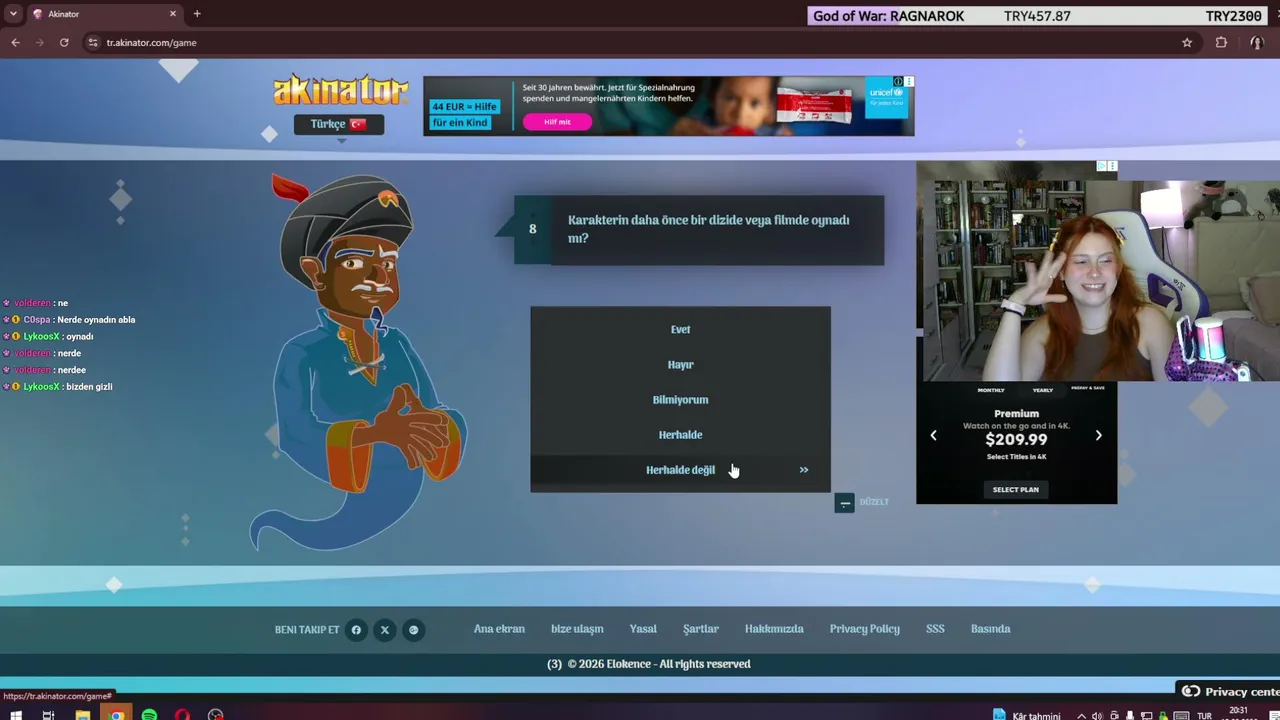
Task: Follow Akinator on Facebook
Action: point(356,630)
